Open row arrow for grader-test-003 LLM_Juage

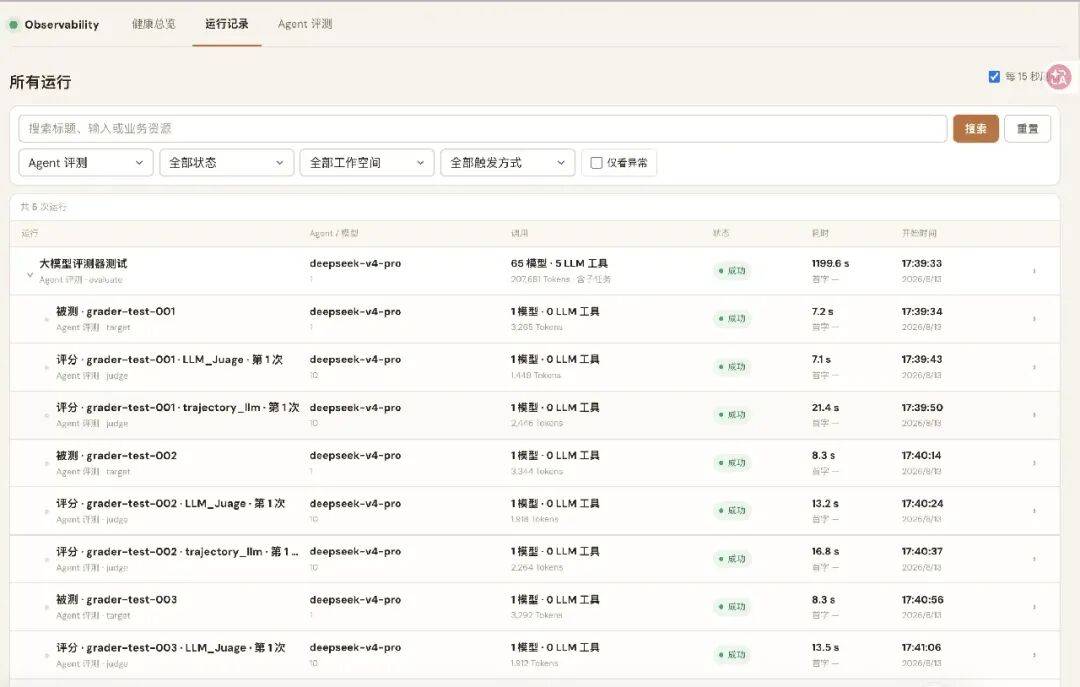coord(1034,655)
